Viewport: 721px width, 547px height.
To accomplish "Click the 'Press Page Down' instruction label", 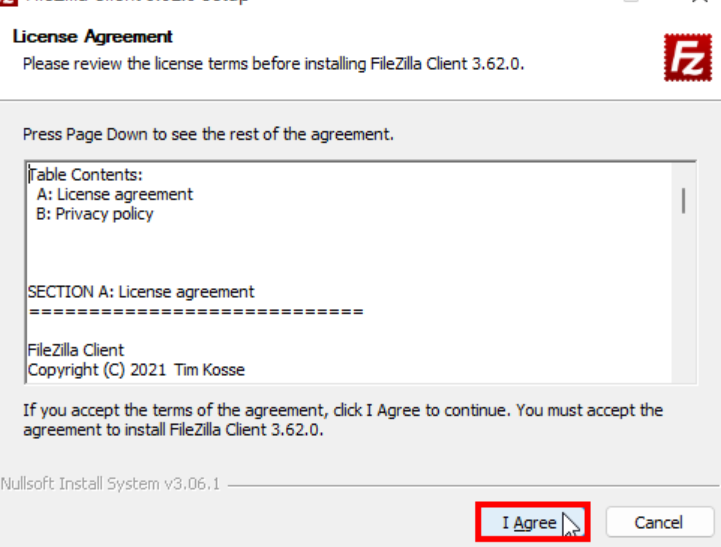I will [x=208, y=134].
